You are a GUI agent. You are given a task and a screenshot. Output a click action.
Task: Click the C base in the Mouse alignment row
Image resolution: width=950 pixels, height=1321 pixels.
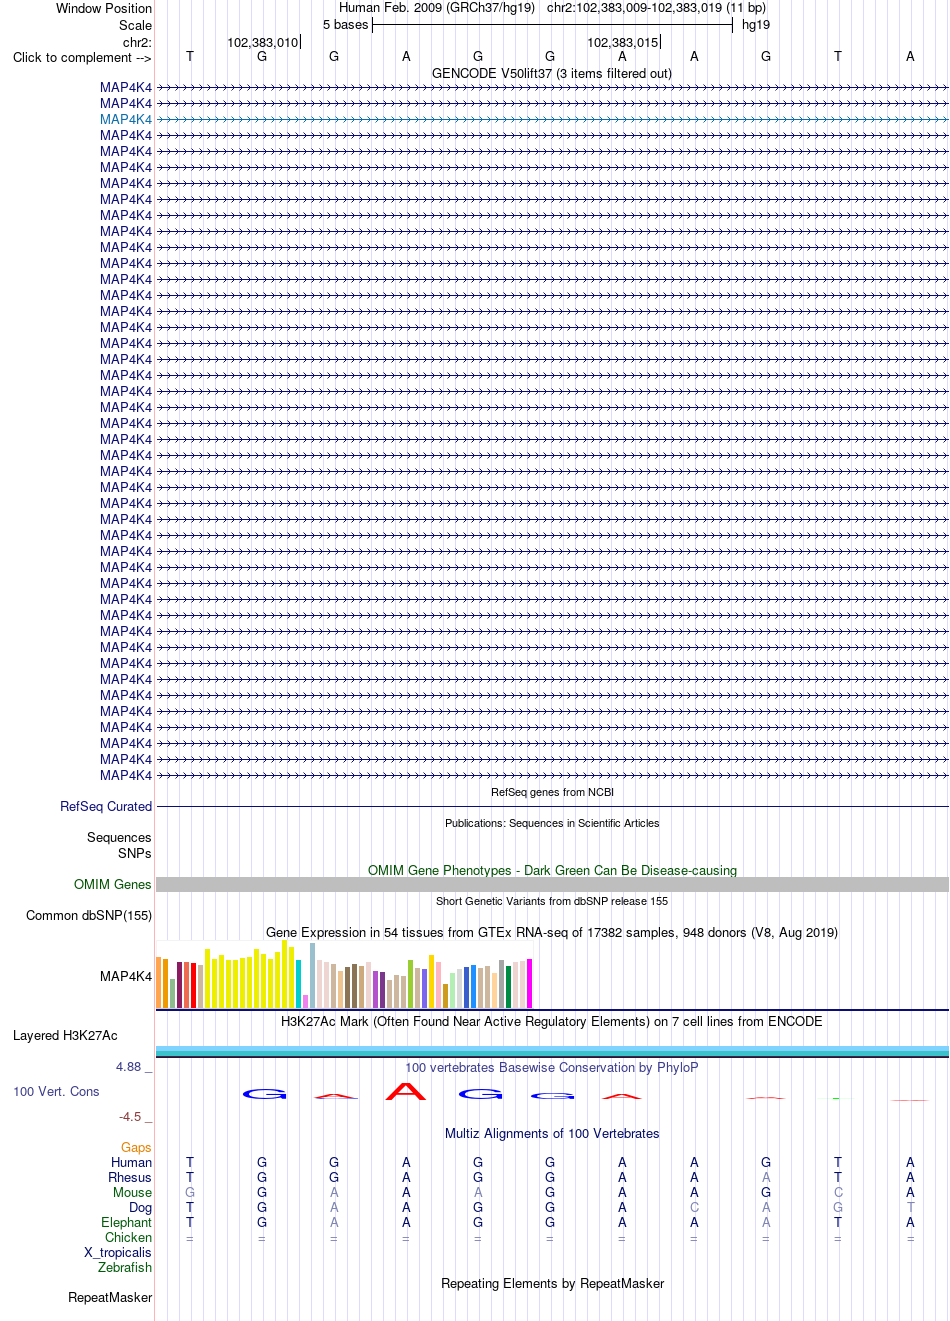pos(838,1193)
